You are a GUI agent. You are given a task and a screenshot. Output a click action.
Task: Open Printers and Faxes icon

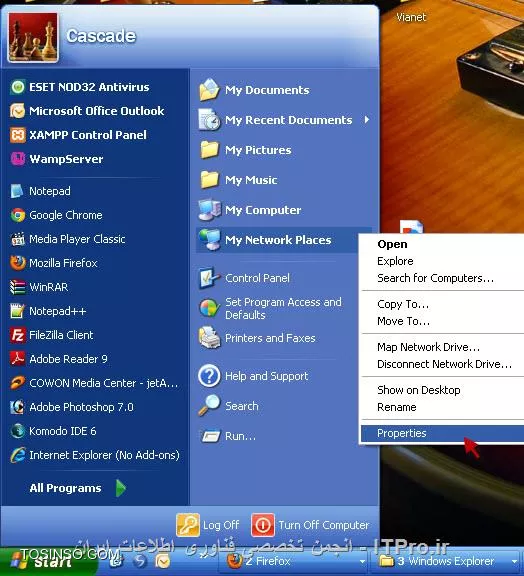(209, 338)
